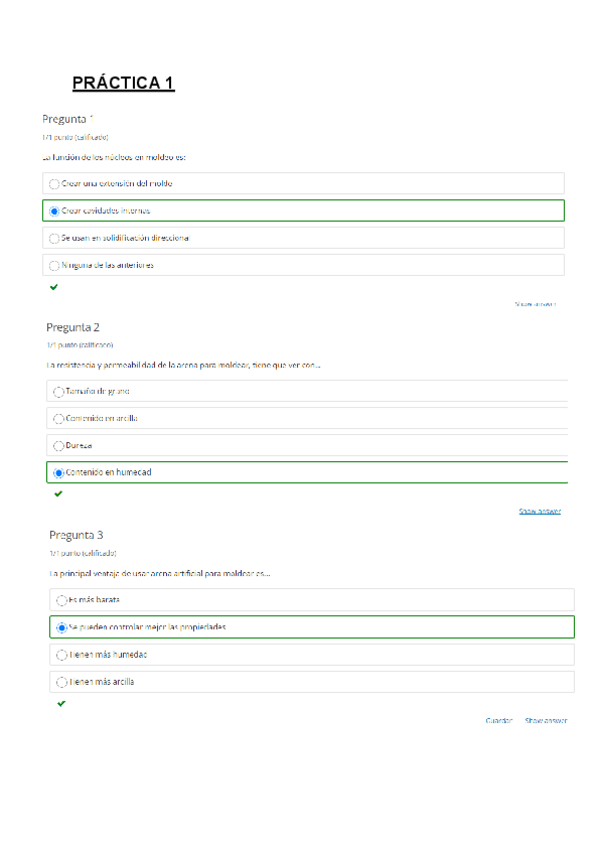Select the 'Dureza' option
Viewport: 600px width, 848px height.
(x=59, y=445)
